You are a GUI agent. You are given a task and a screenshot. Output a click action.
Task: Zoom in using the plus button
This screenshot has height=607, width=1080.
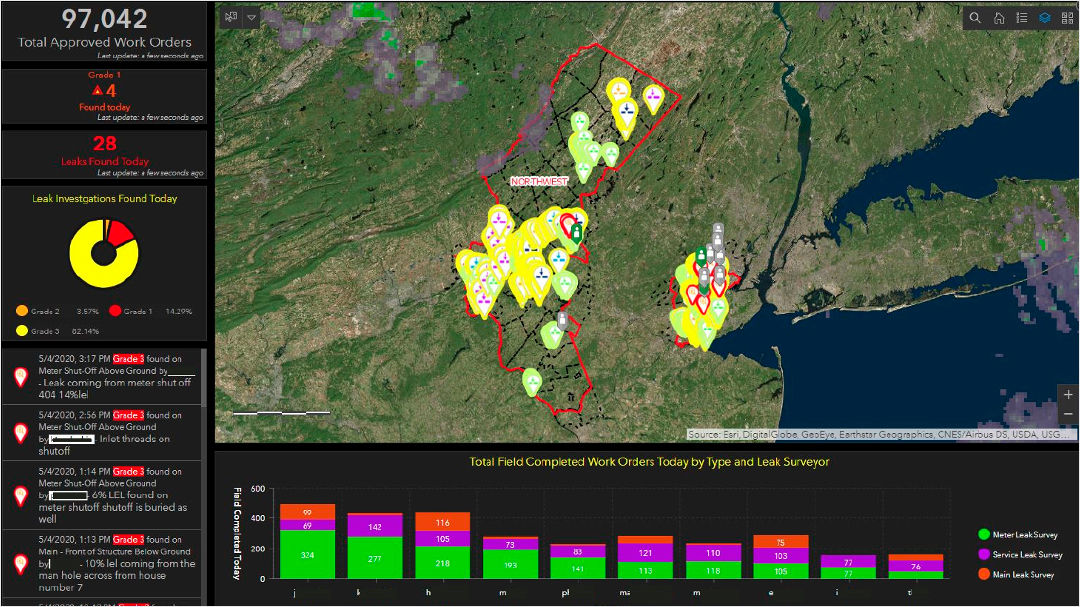click(1068, 395)
